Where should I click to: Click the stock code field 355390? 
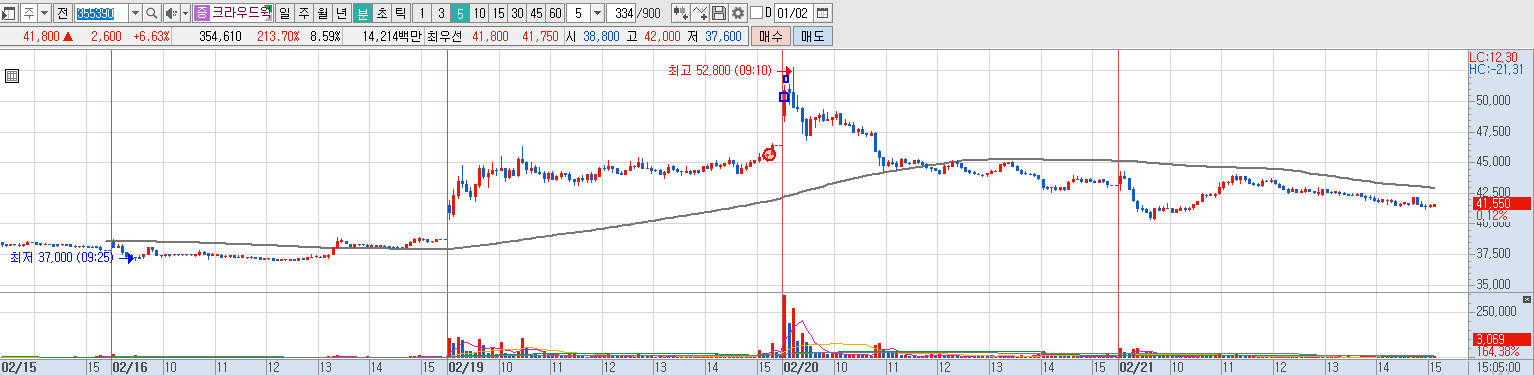pyautogui.click(x=101, y=13)
